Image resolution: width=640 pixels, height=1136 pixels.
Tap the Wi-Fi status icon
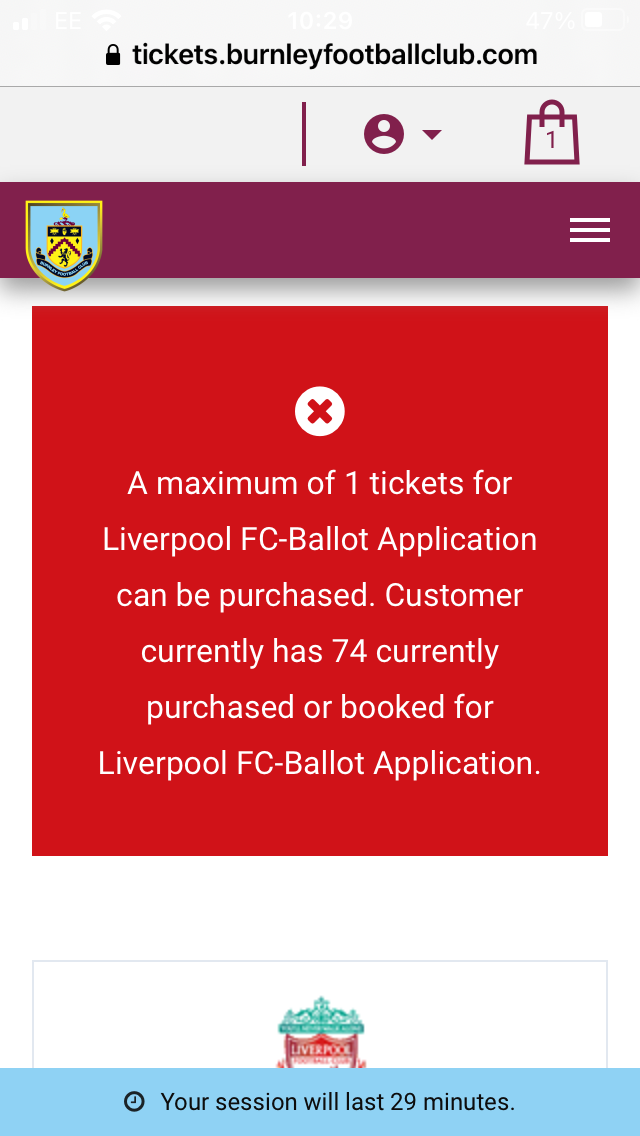(107, 20)
